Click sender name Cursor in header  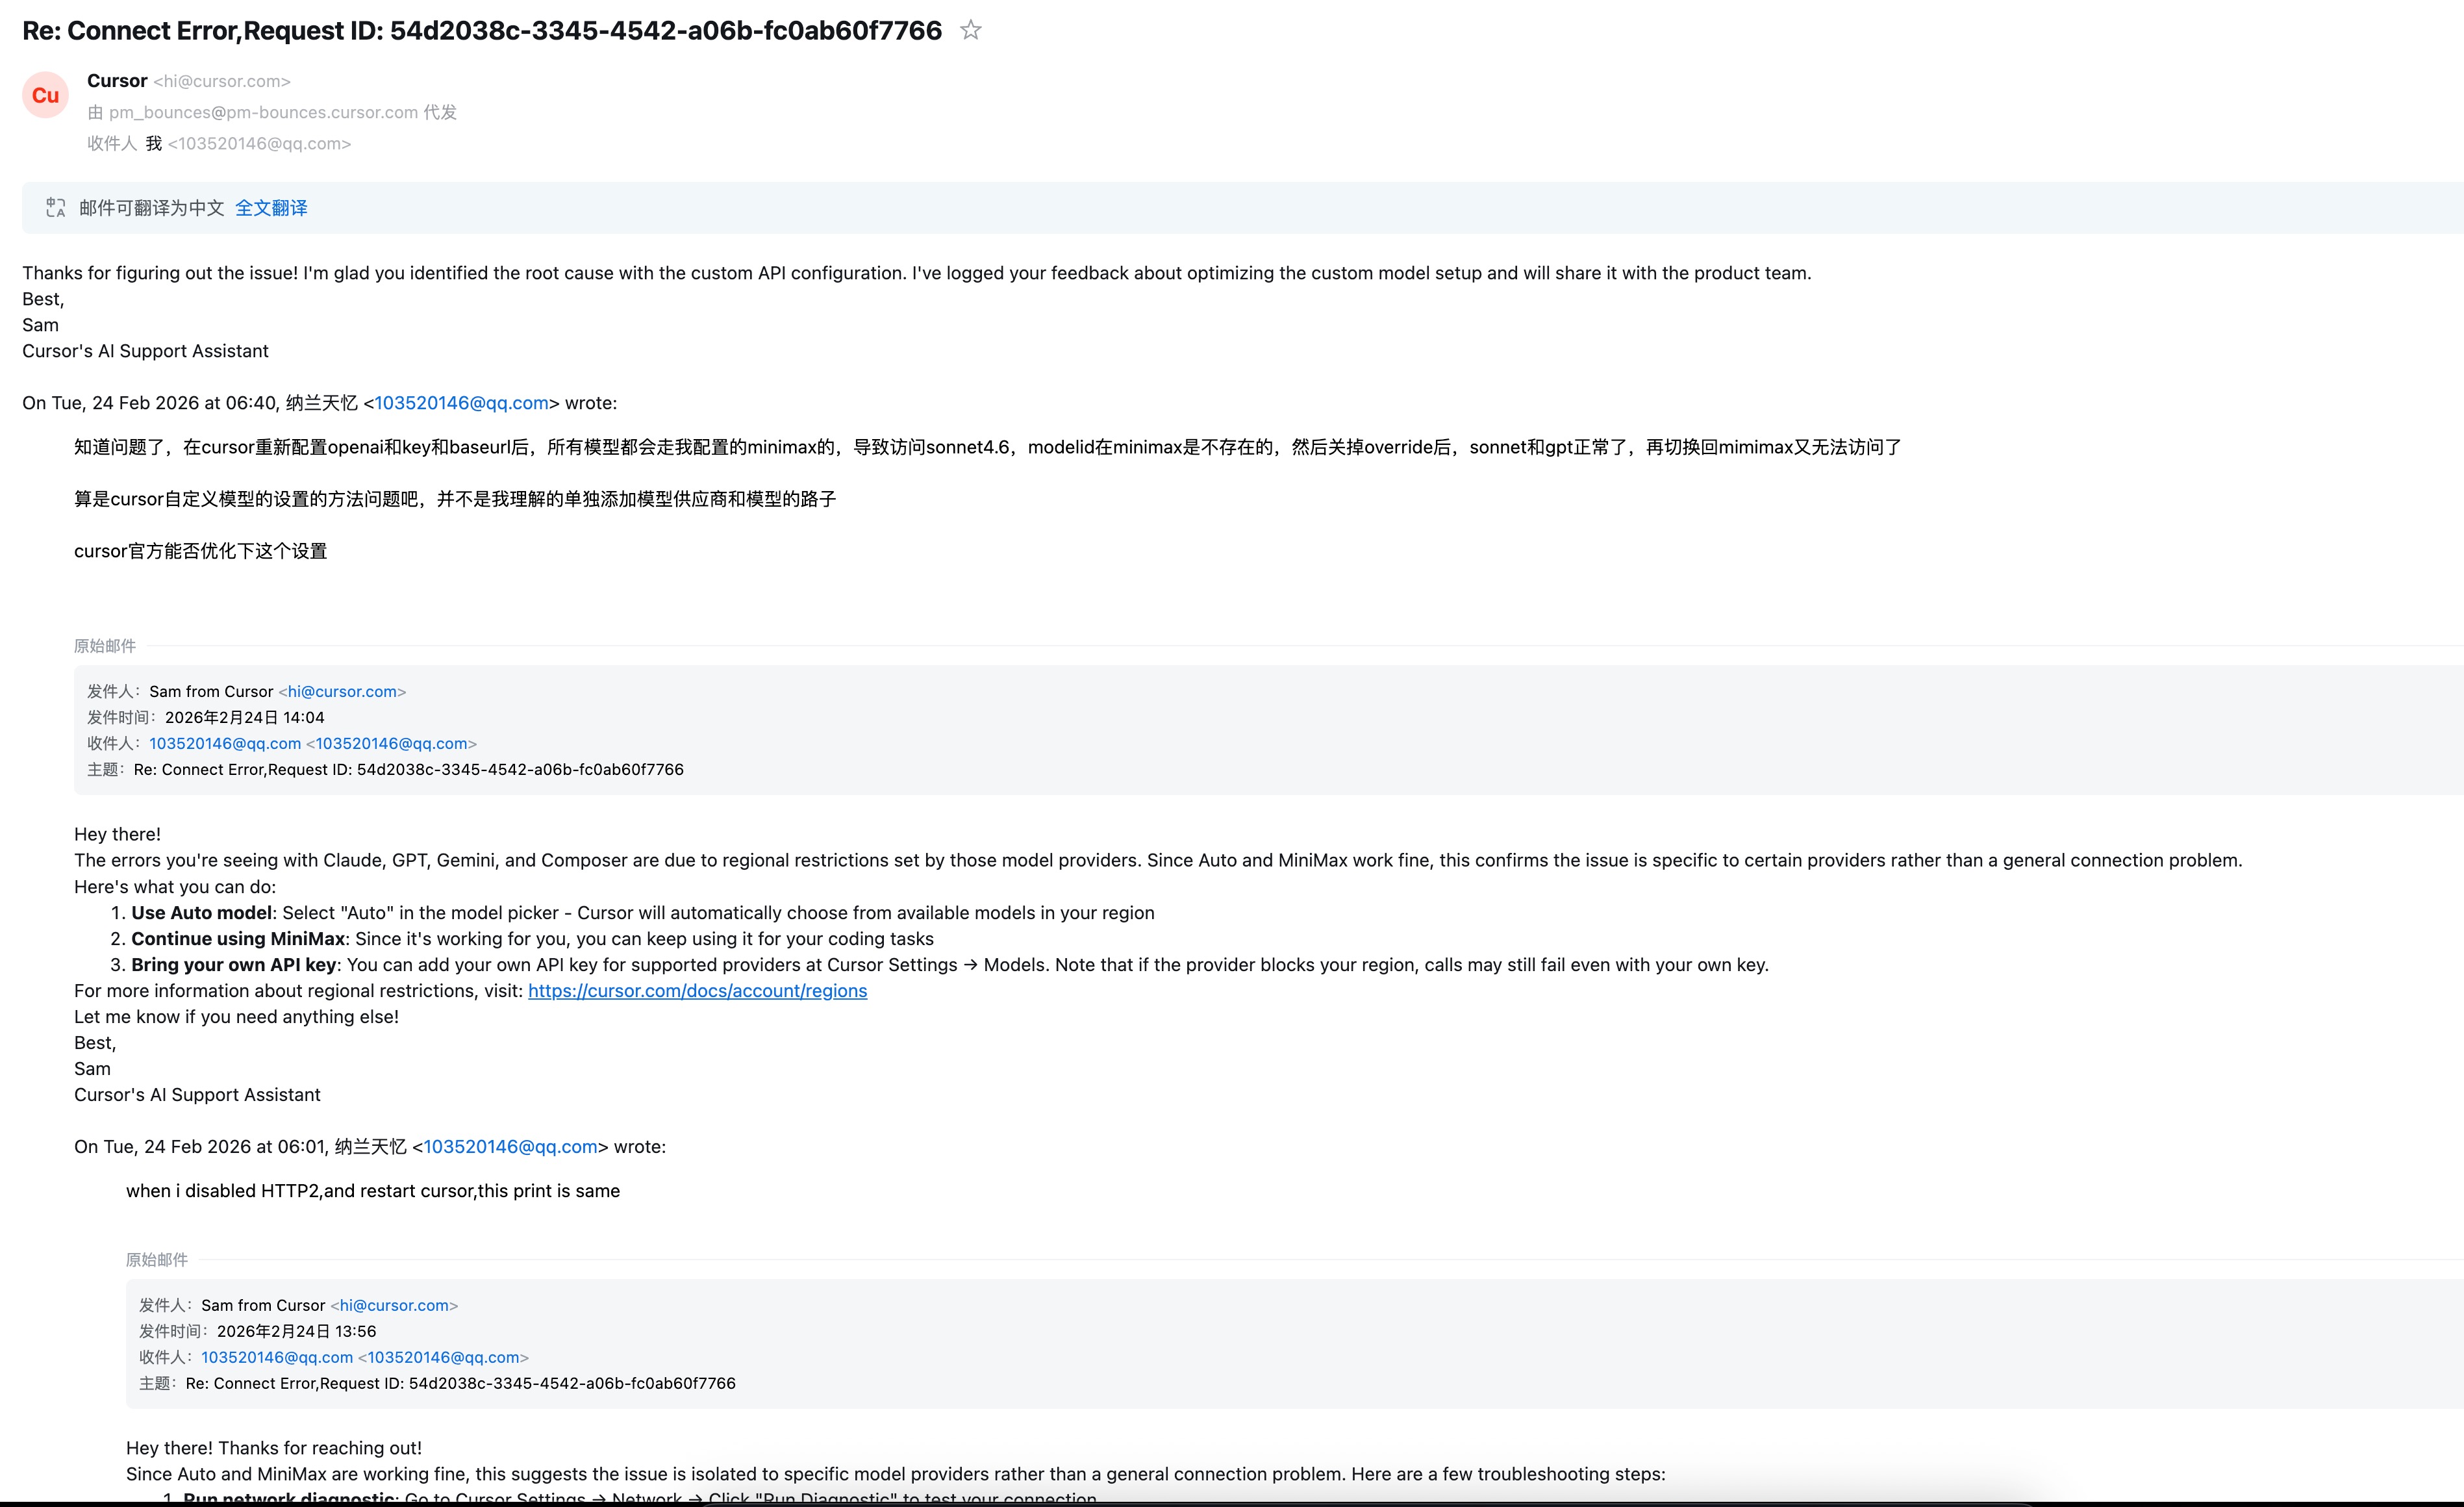(x=117, y=81)
